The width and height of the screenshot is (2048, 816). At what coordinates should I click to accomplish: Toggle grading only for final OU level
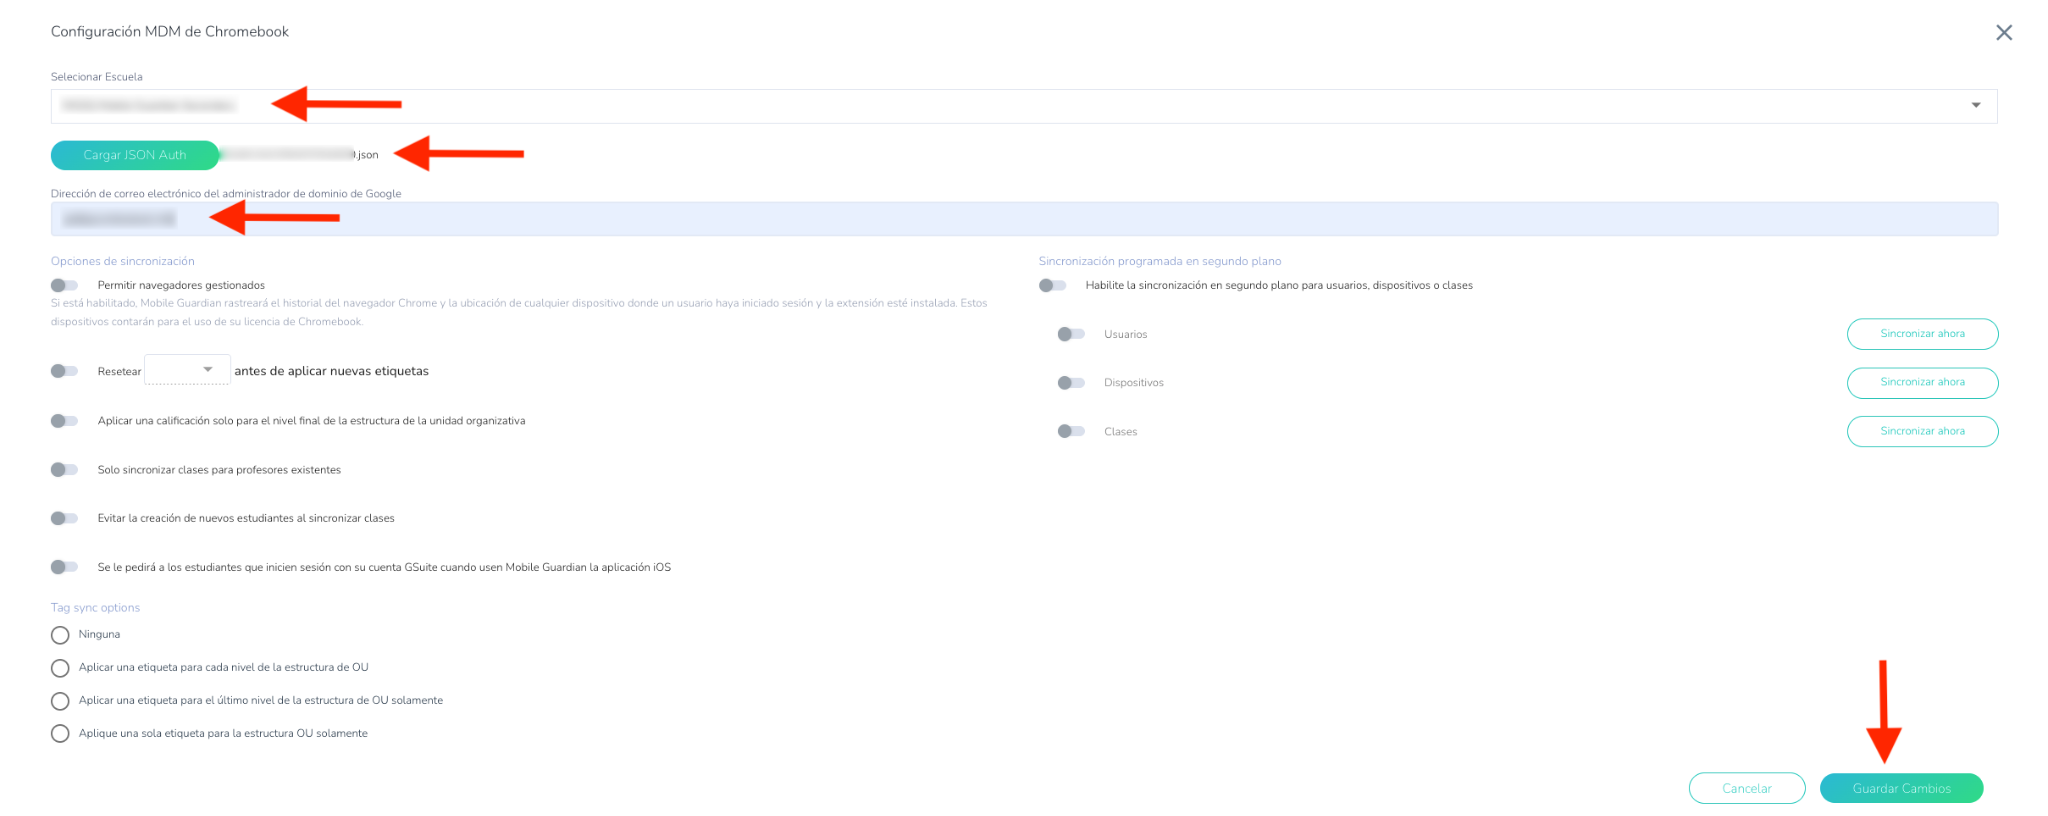point(64,421)
